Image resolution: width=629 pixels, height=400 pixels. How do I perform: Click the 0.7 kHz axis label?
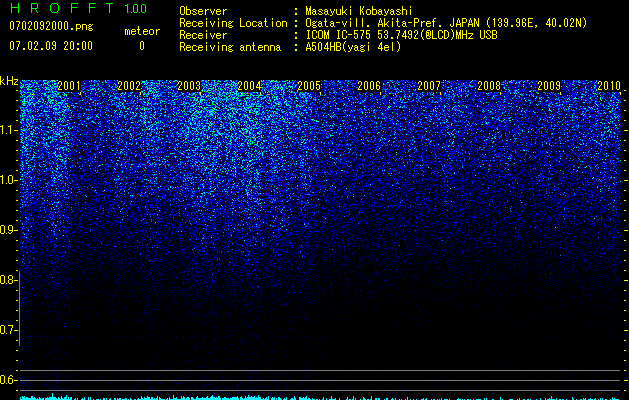(x=7, y=330)
